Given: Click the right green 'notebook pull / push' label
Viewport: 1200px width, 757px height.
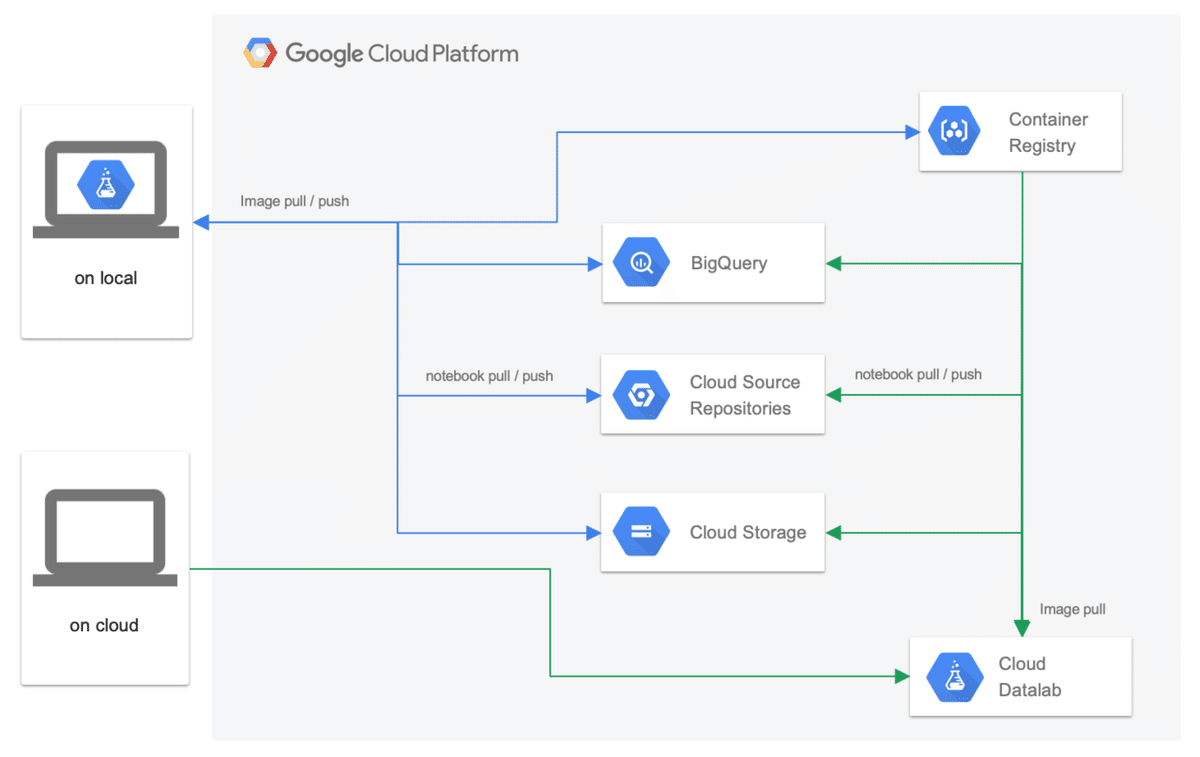Looking at the screenshot, I should coord(918,374).
